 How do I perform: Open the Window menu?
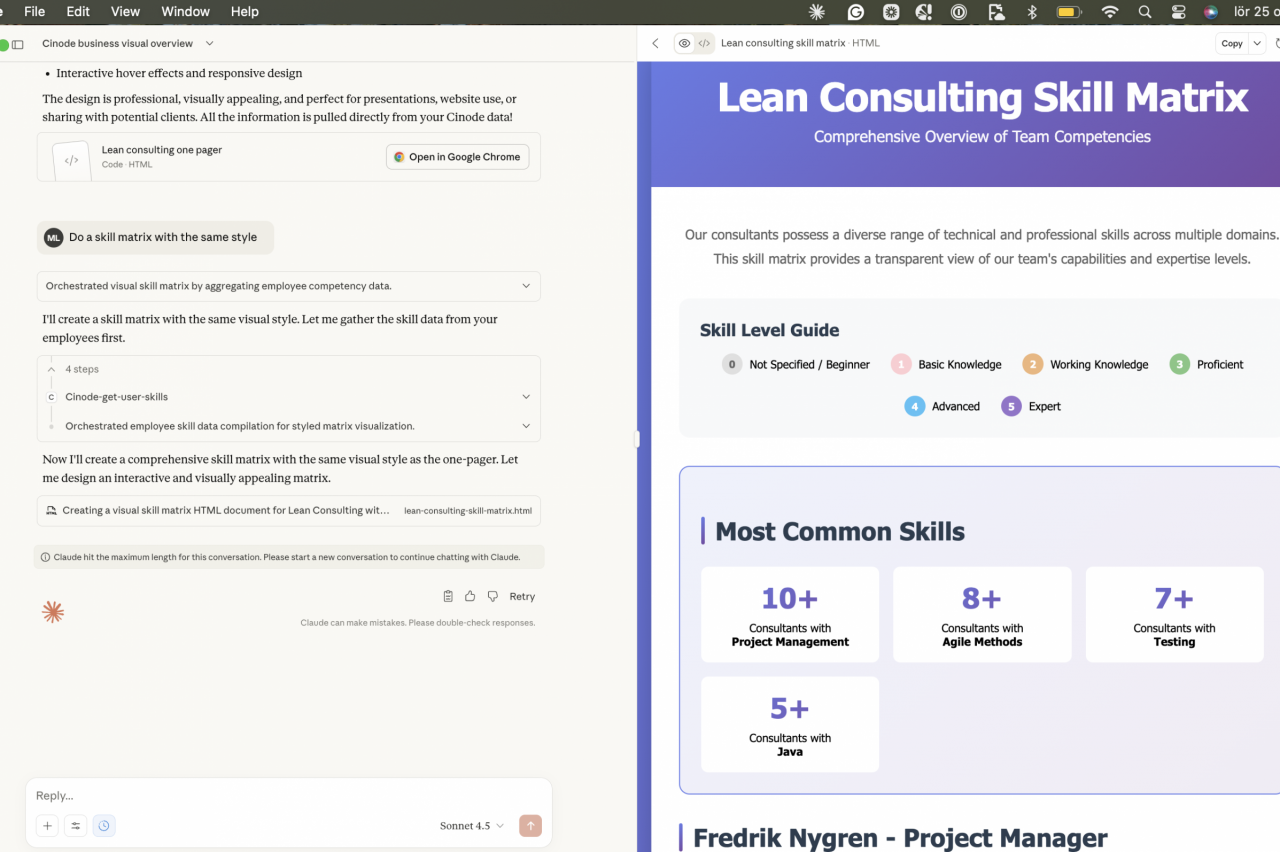(x=185, y=11)
